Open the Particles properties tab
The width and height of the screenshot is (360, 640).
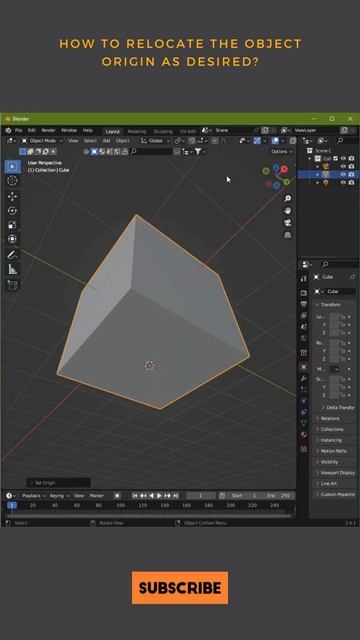tap(304, 389)
